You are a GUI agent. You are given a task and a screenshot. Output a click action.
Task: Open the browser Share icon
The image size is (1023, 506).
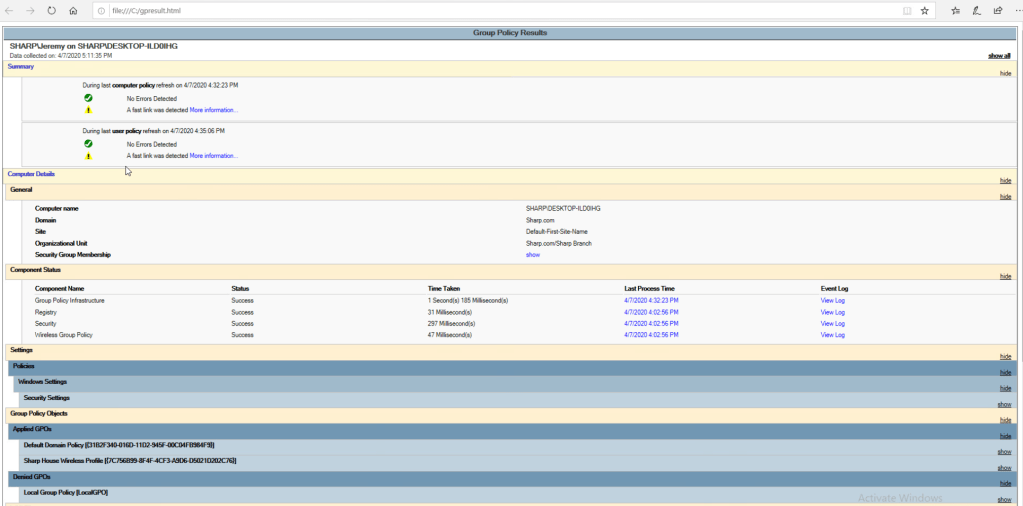[x=998, y=10]
